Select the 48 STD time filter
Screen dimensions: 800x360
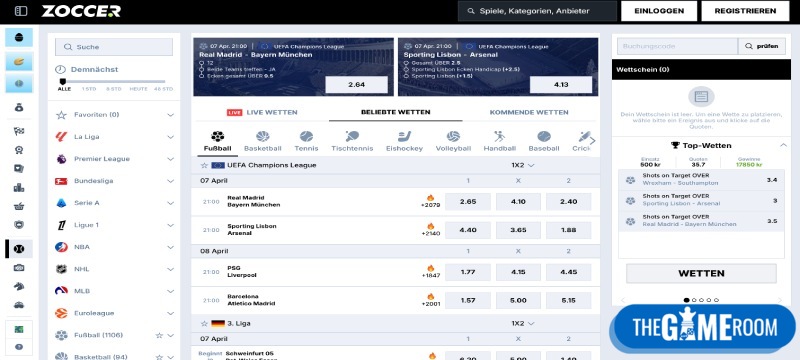pyautogui.click(x=164, y=89)
